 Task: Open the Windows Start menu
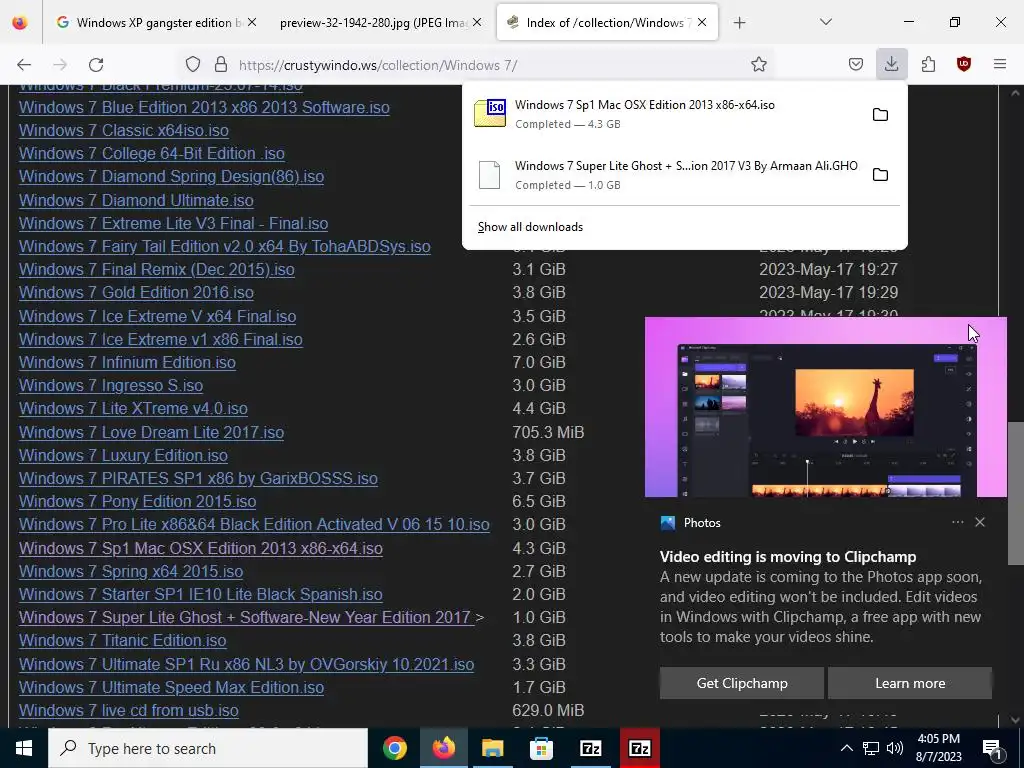tap(24, 748)
